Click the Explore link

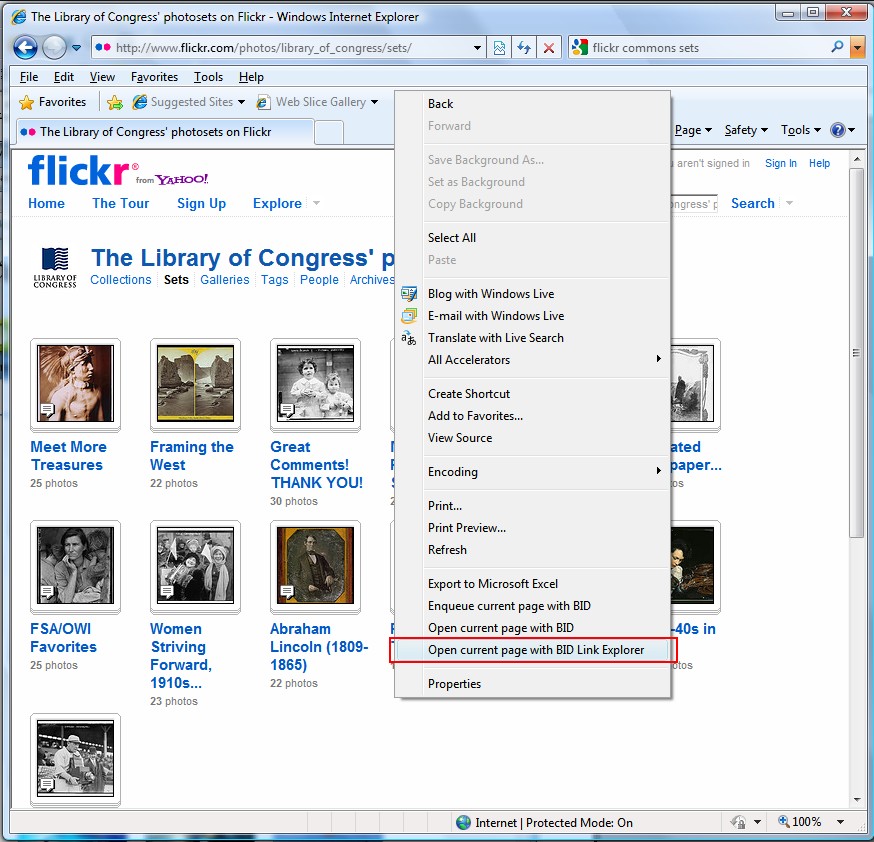[x=277, y=203]
